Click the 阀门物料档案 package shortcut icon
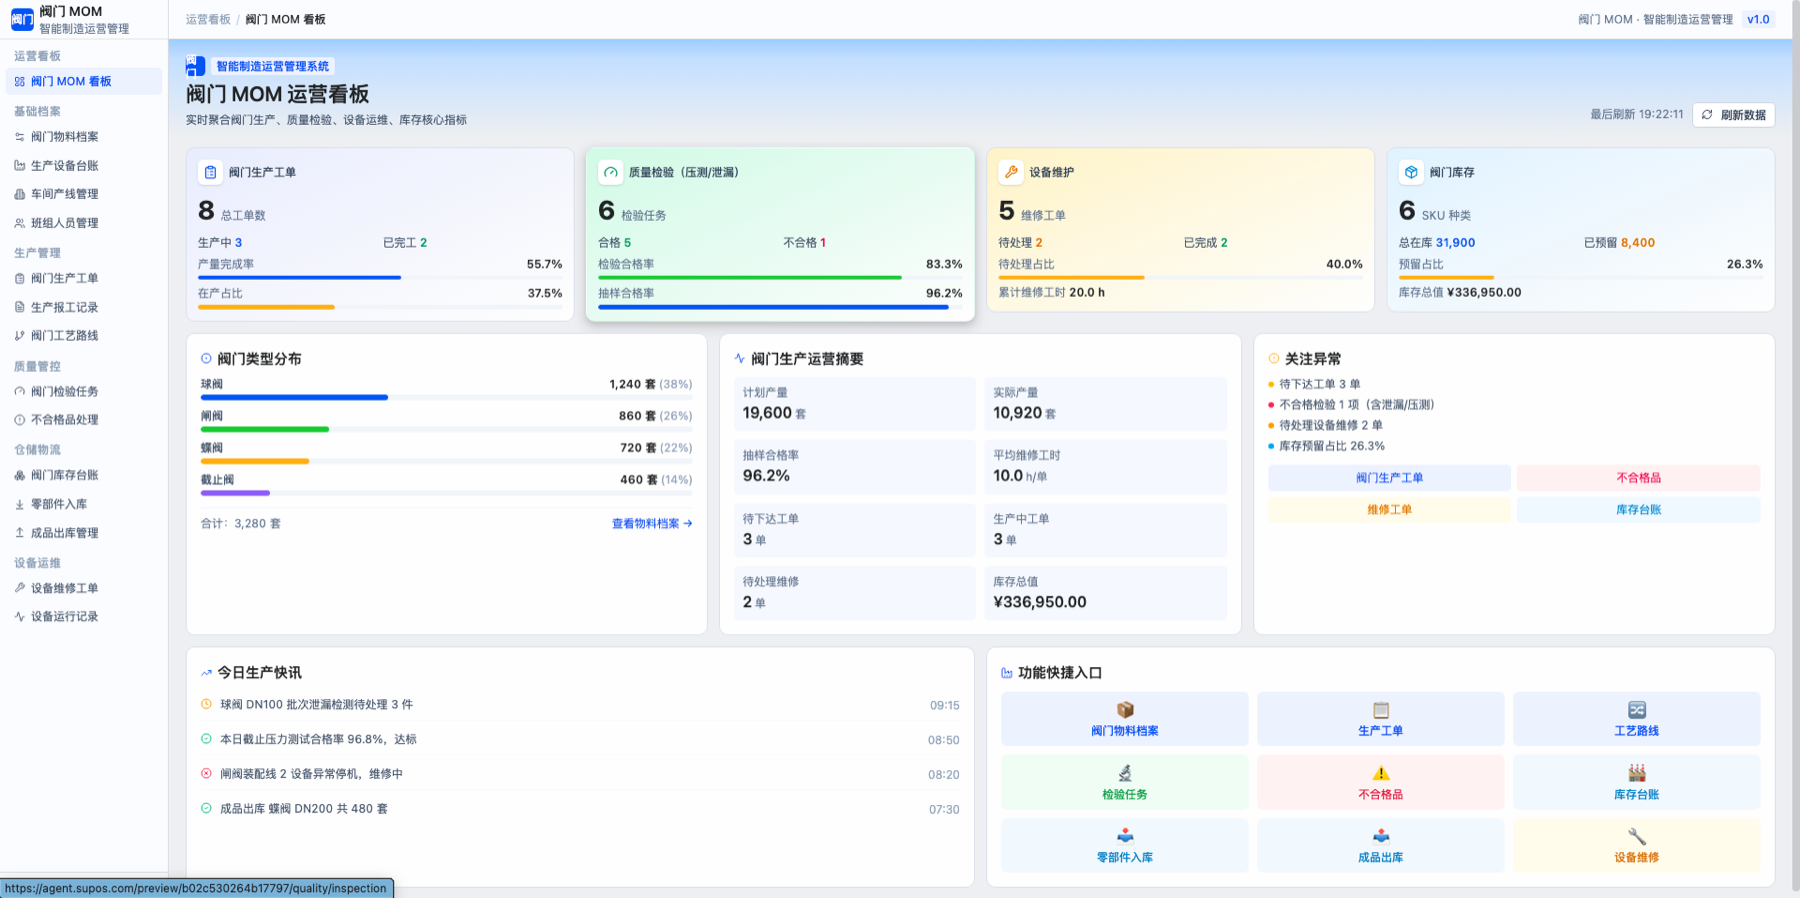 [1125, 710]
